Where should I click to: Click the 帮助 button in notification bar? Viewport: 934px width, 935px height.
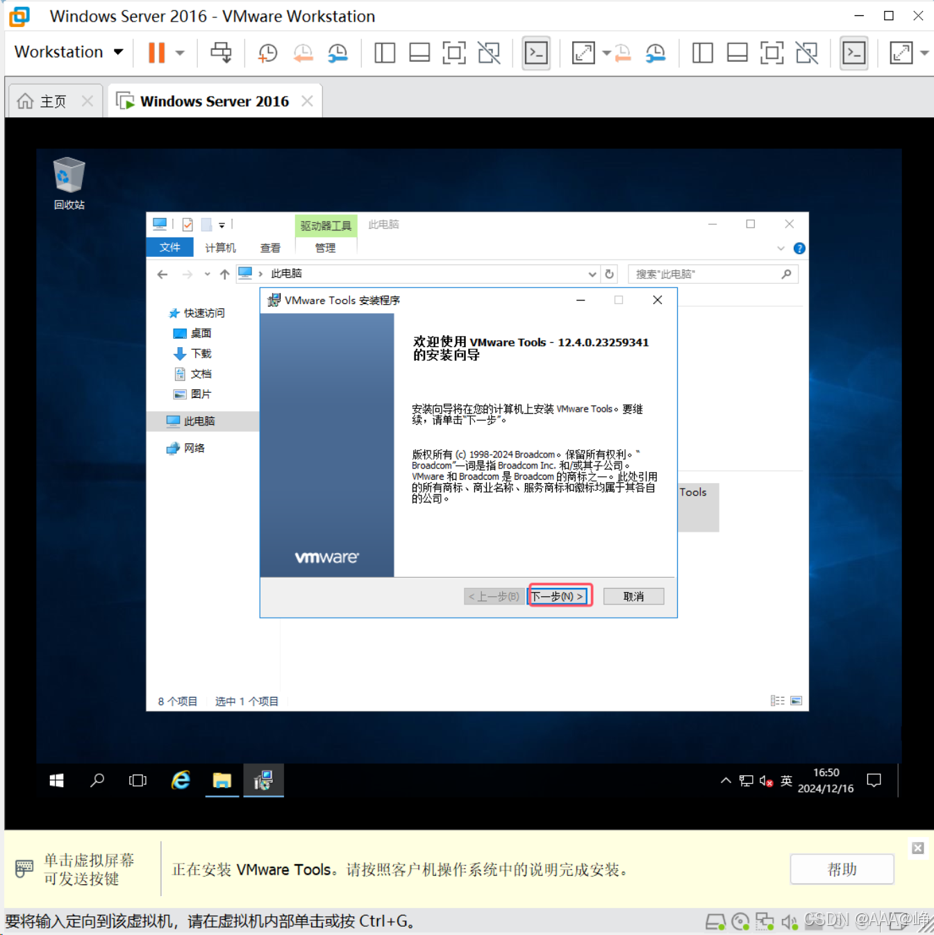tap(842, 869)
